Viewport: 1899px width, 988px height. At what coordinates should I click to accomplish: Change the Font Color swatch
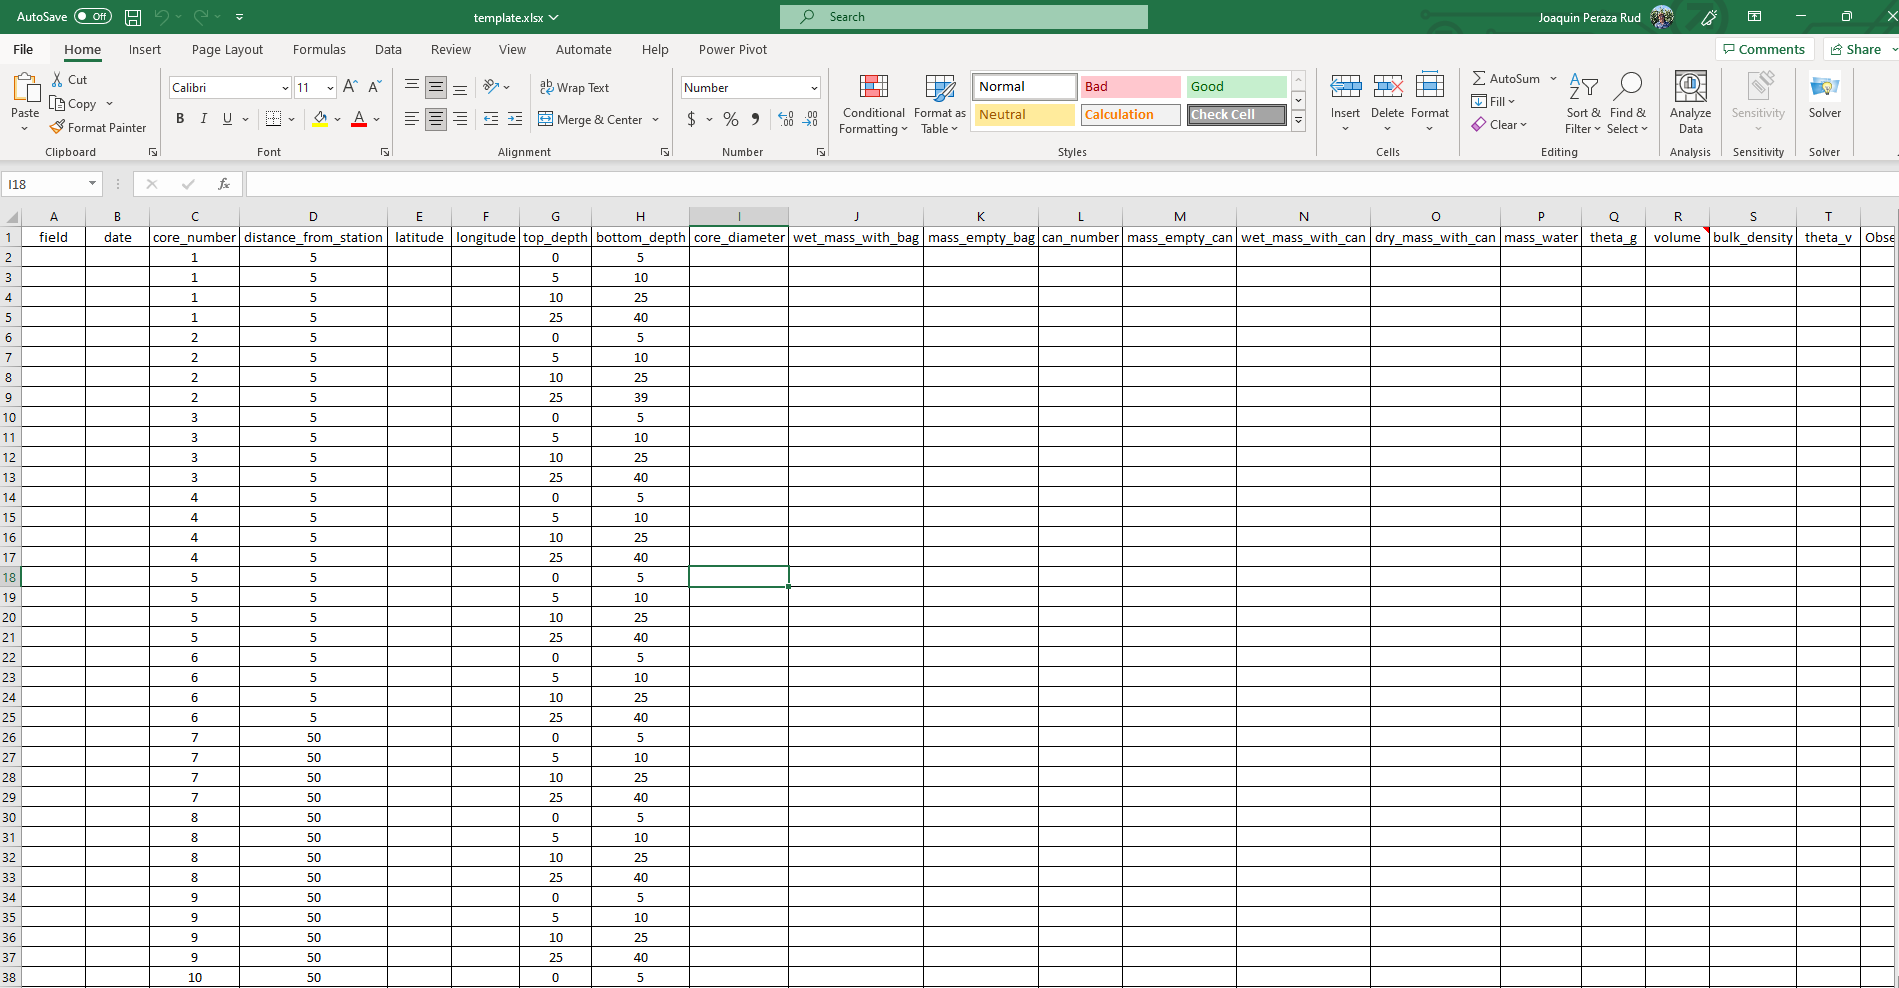click(x=359, y=119)
